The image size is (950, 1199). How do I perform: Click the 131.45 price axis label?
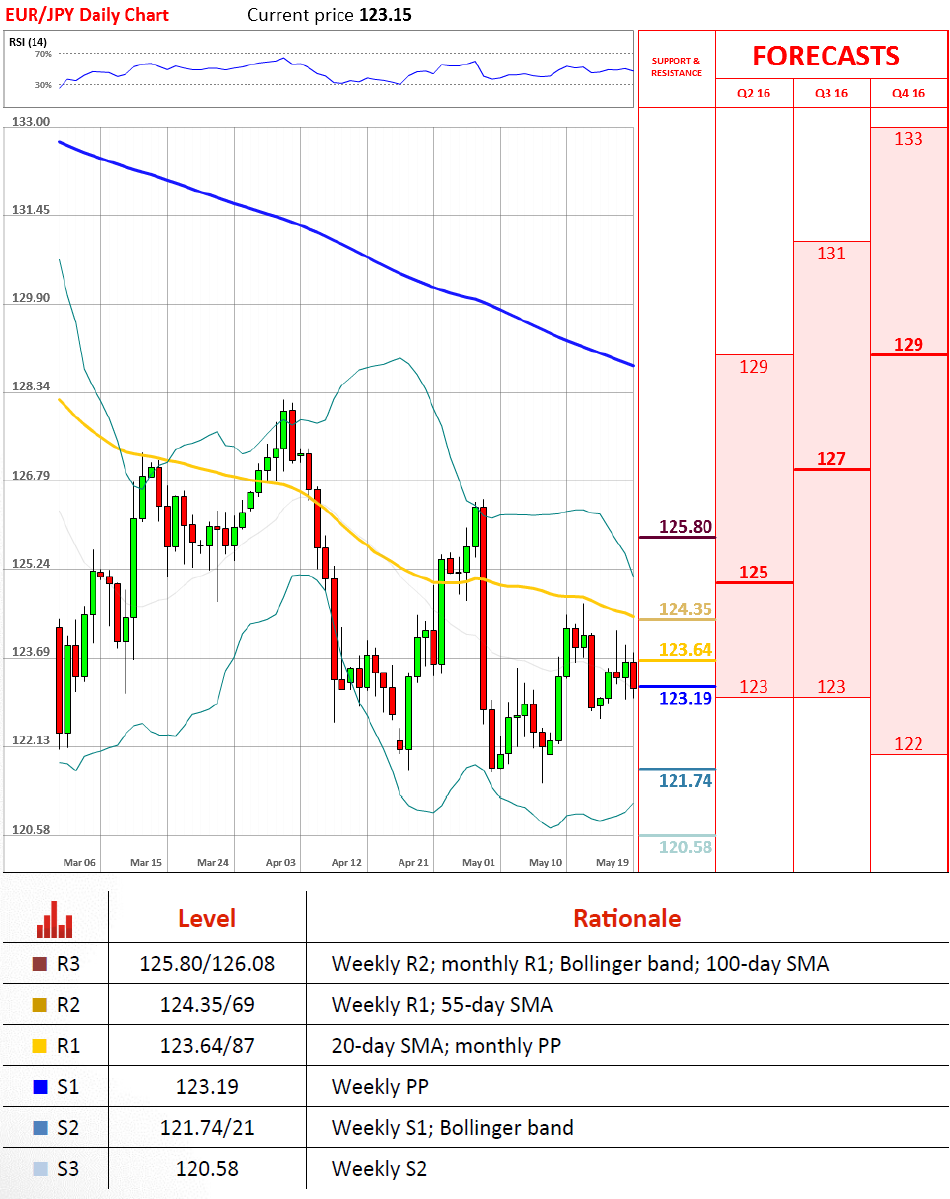pos(31,210)
